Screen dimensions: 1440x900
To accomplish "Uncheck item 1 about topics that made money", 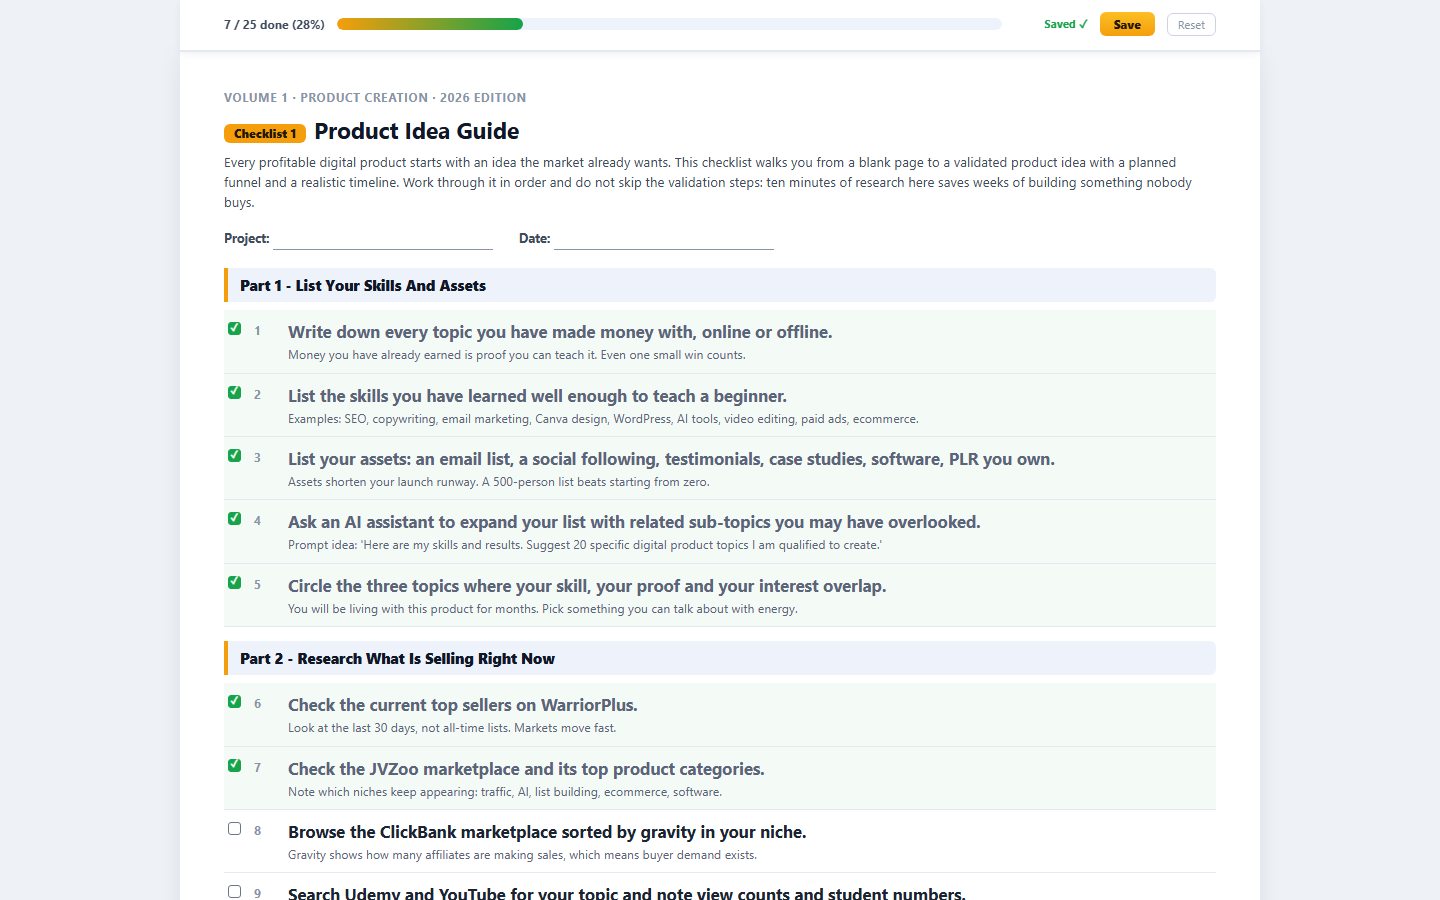I will 234,328.
